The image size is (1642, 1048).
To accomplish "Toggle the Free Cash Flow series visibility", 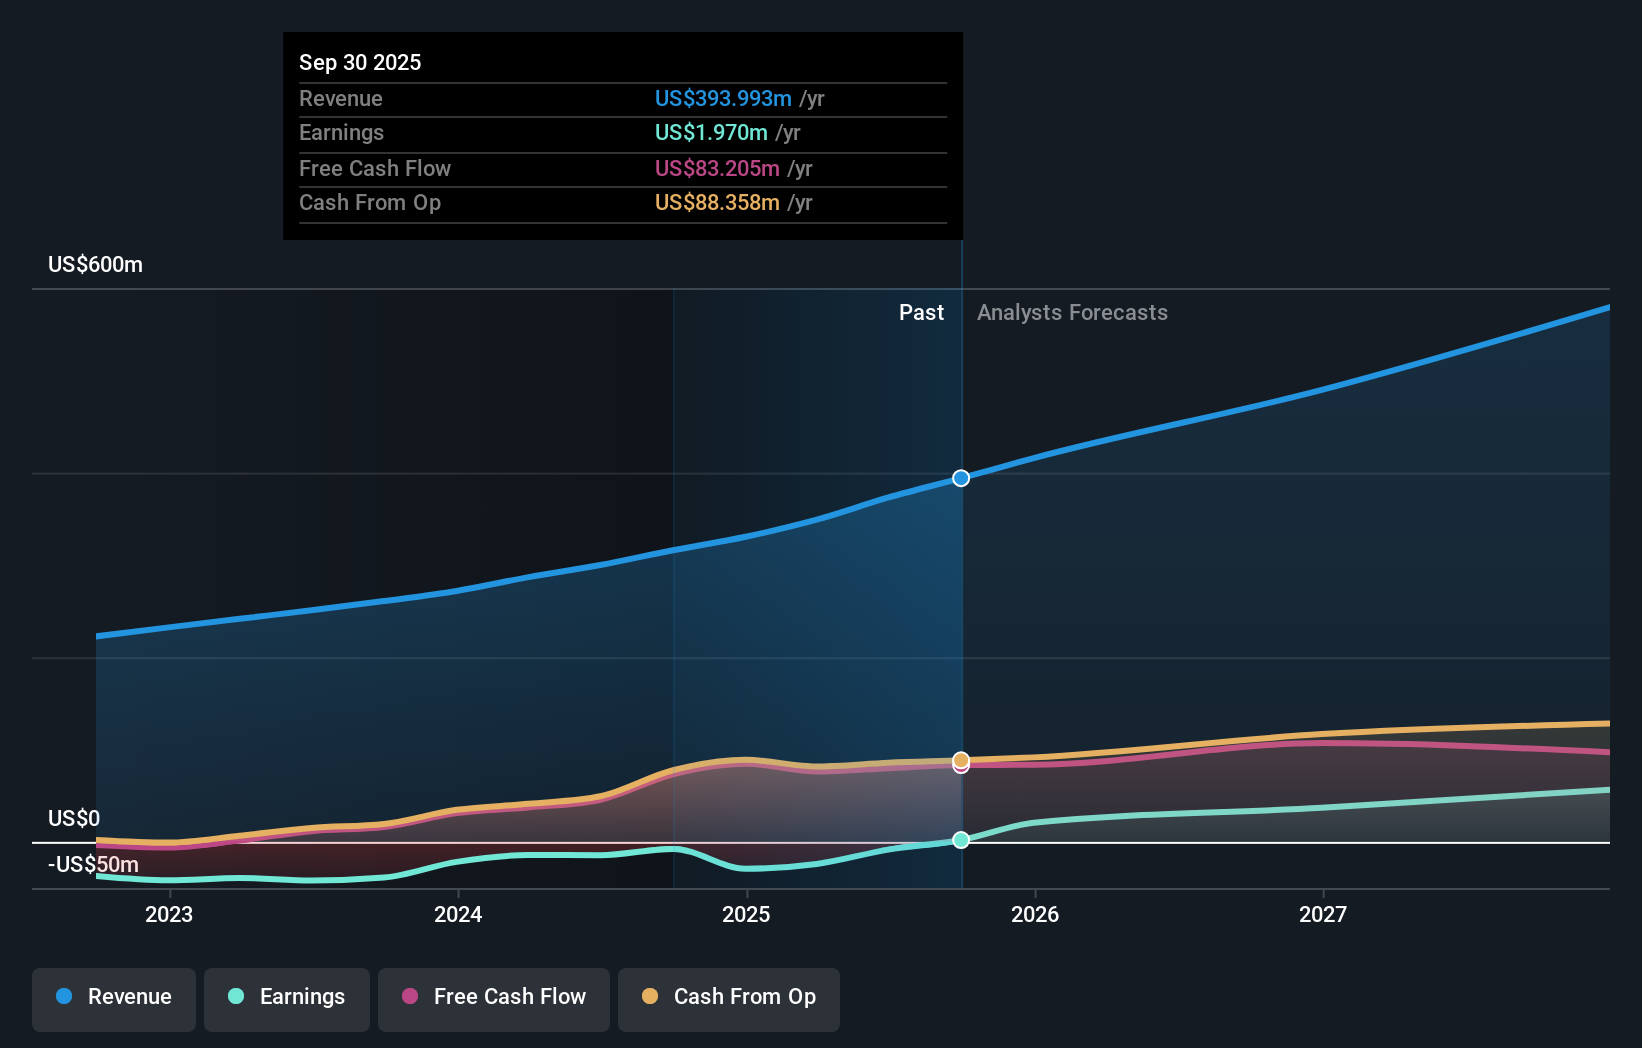I will 493,998.
